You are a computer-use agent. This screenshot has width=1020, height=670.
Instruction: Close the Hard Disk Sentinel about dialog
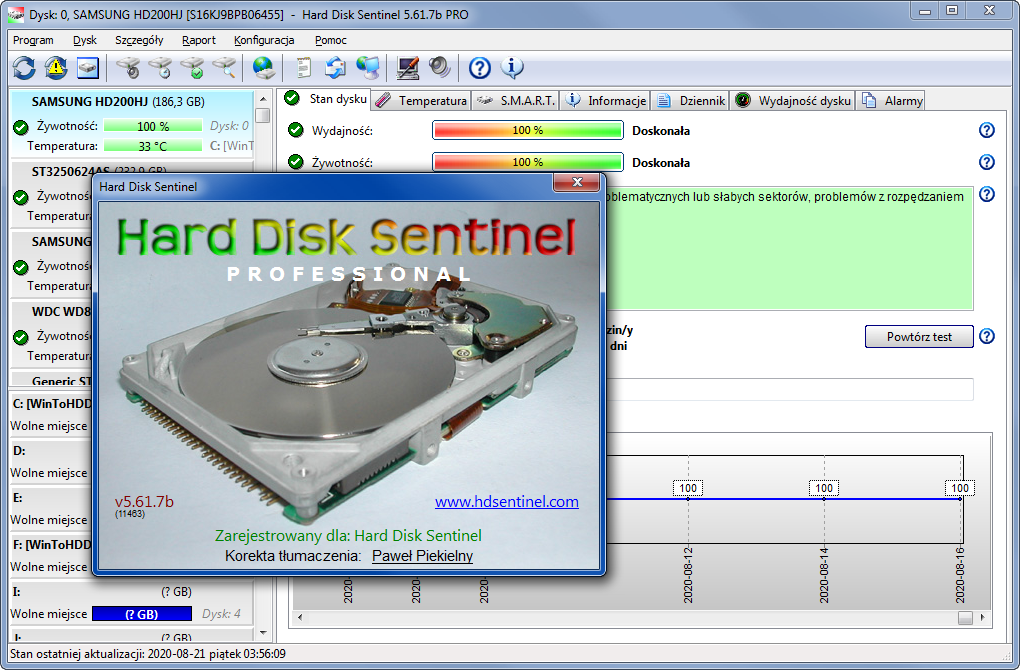coord(576,183)
